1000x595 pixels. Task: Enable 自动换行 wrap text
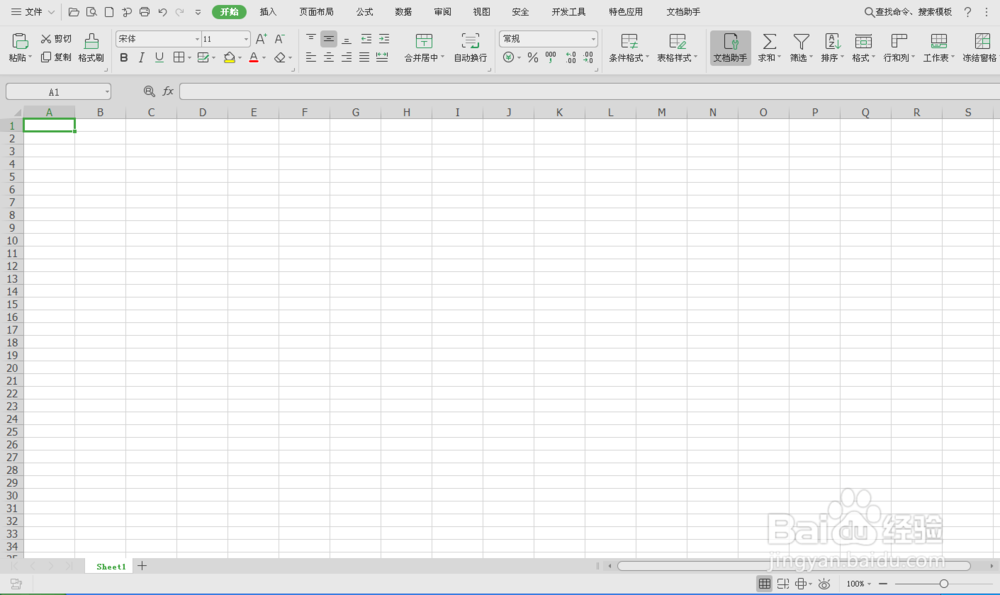[470, 47]
